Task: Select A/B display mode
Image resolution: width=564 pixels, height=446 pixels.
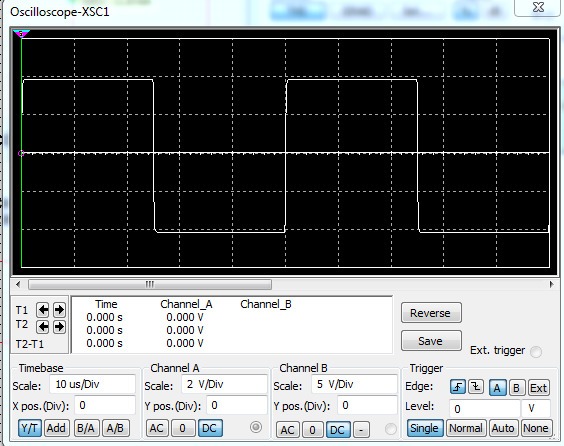Action: pos(115,428)
